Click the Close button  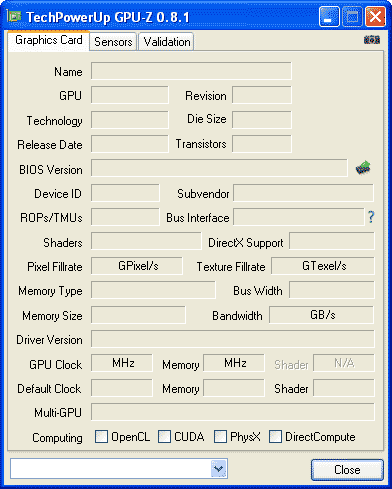click(347, 470)
